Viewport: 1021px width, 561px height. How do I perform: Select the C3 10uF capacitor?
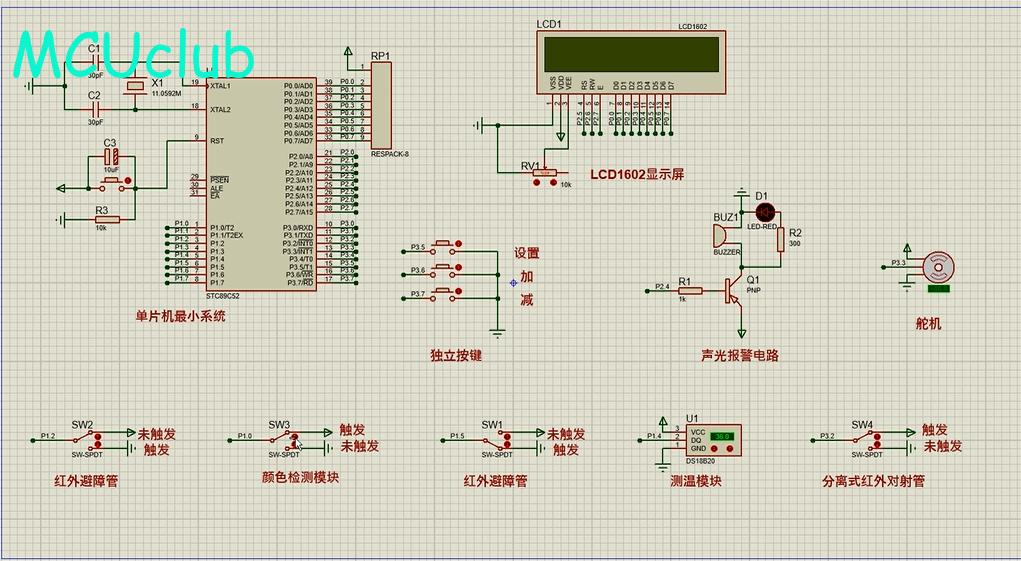[111, 158]
